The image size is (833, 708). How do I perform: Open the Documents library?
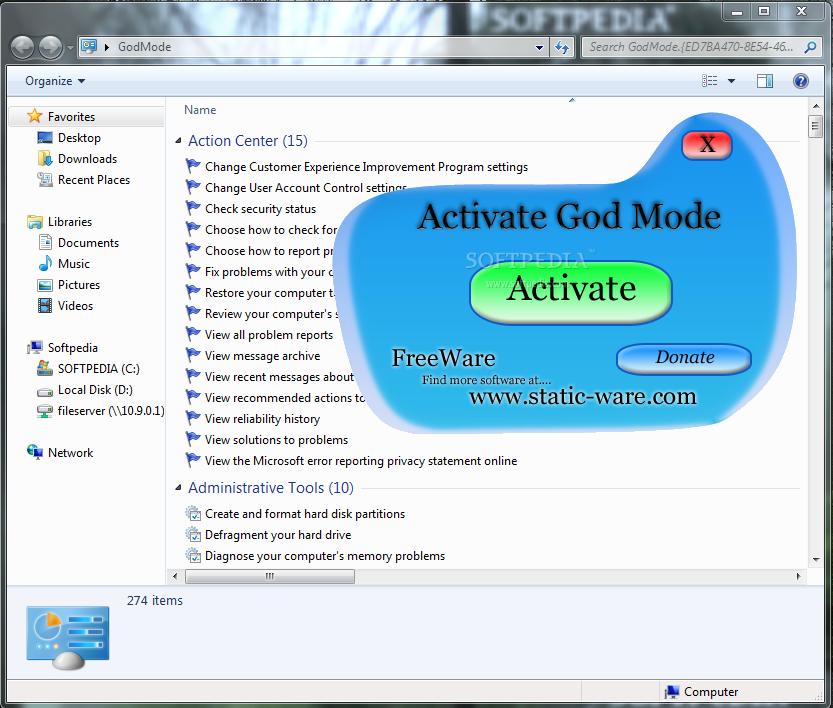click(88, 243)
